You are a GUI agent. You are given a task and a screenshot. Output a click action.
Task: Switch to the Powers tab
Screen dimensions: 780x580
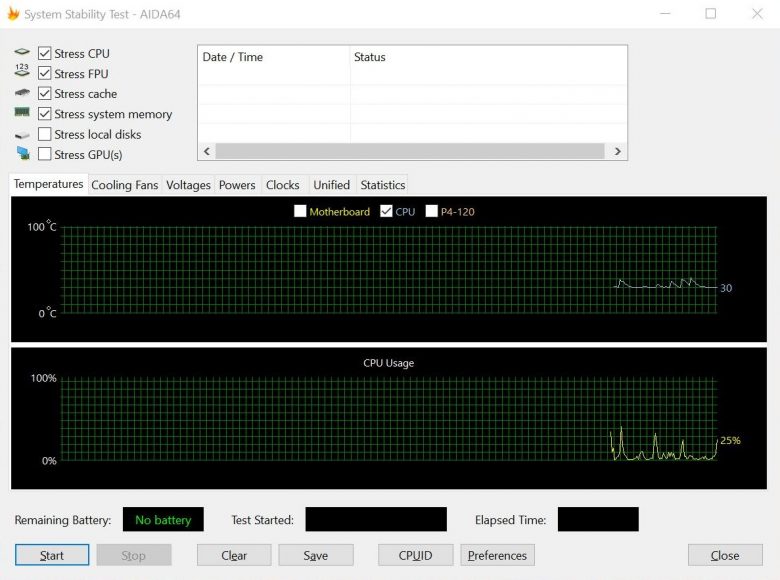pos(237,185)
